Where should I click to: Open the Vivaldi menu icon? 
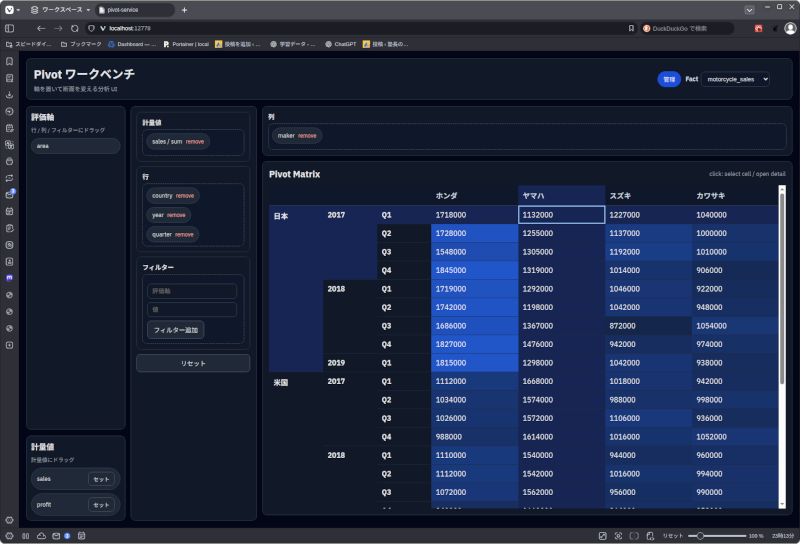coord(10,9)
